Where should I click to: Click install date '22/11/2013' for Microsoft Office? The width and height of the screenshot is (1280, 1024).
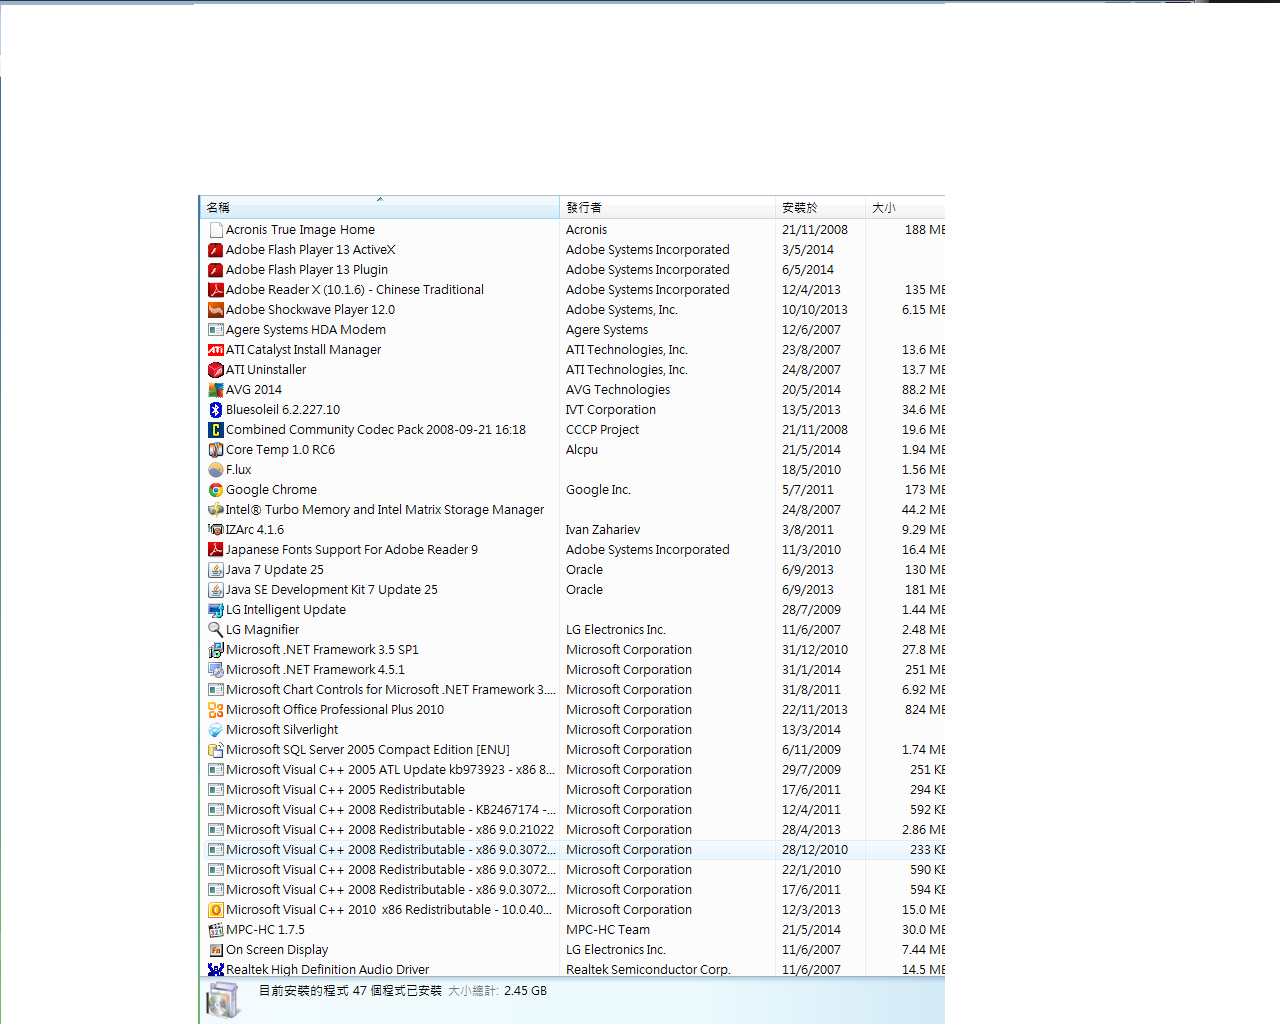pos(815,710)
